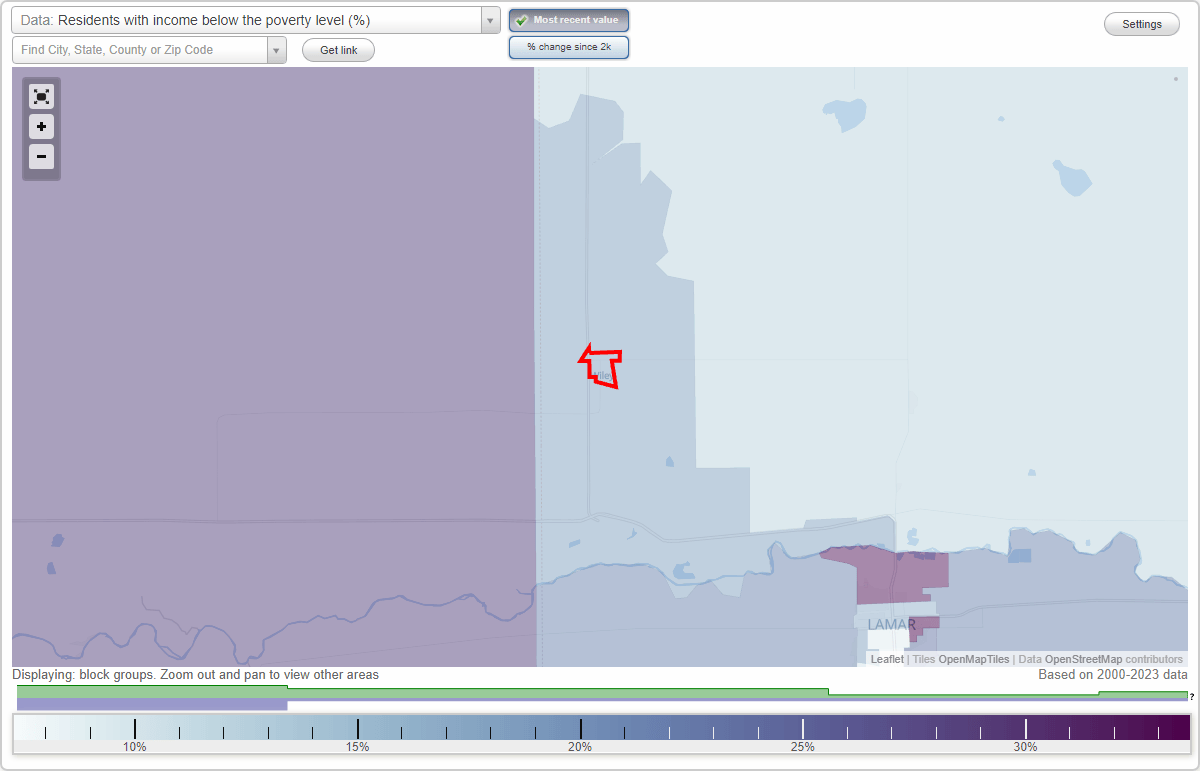
Task: Click the LAMAR label on the map
Action: point(891,624)
